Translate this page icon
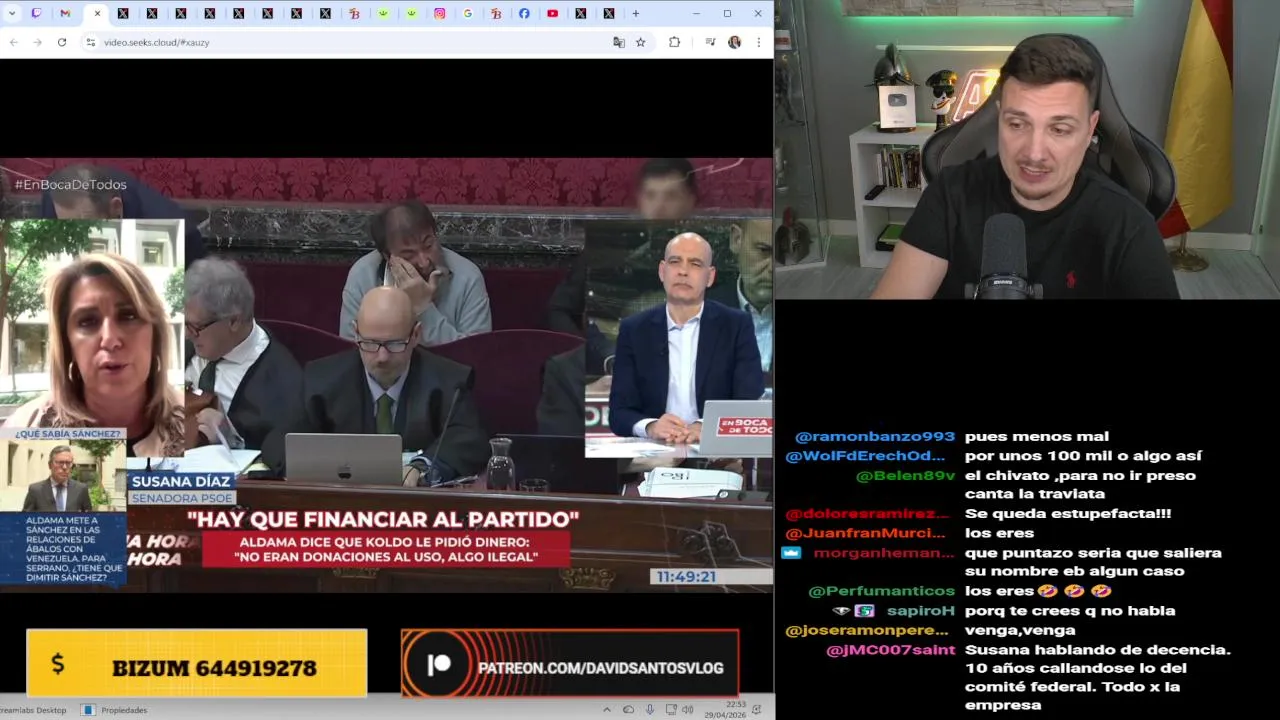This screenshot has width=1280, height=720. coord(619,42)
